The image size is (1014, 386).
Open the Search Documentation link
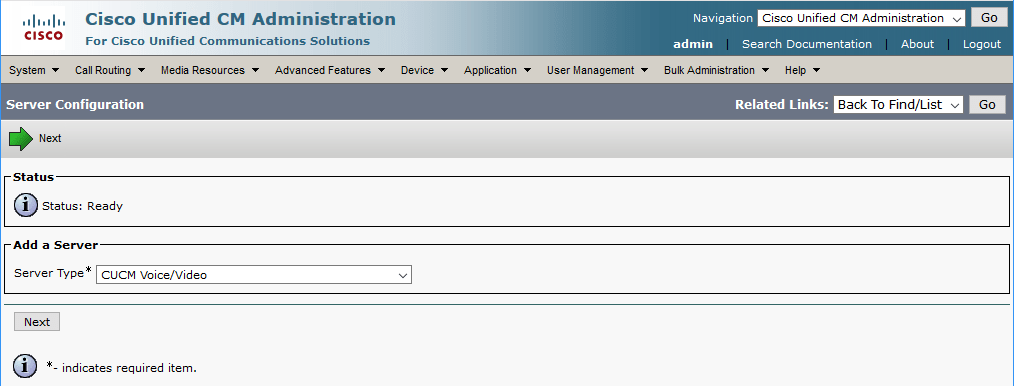point(806,44)
